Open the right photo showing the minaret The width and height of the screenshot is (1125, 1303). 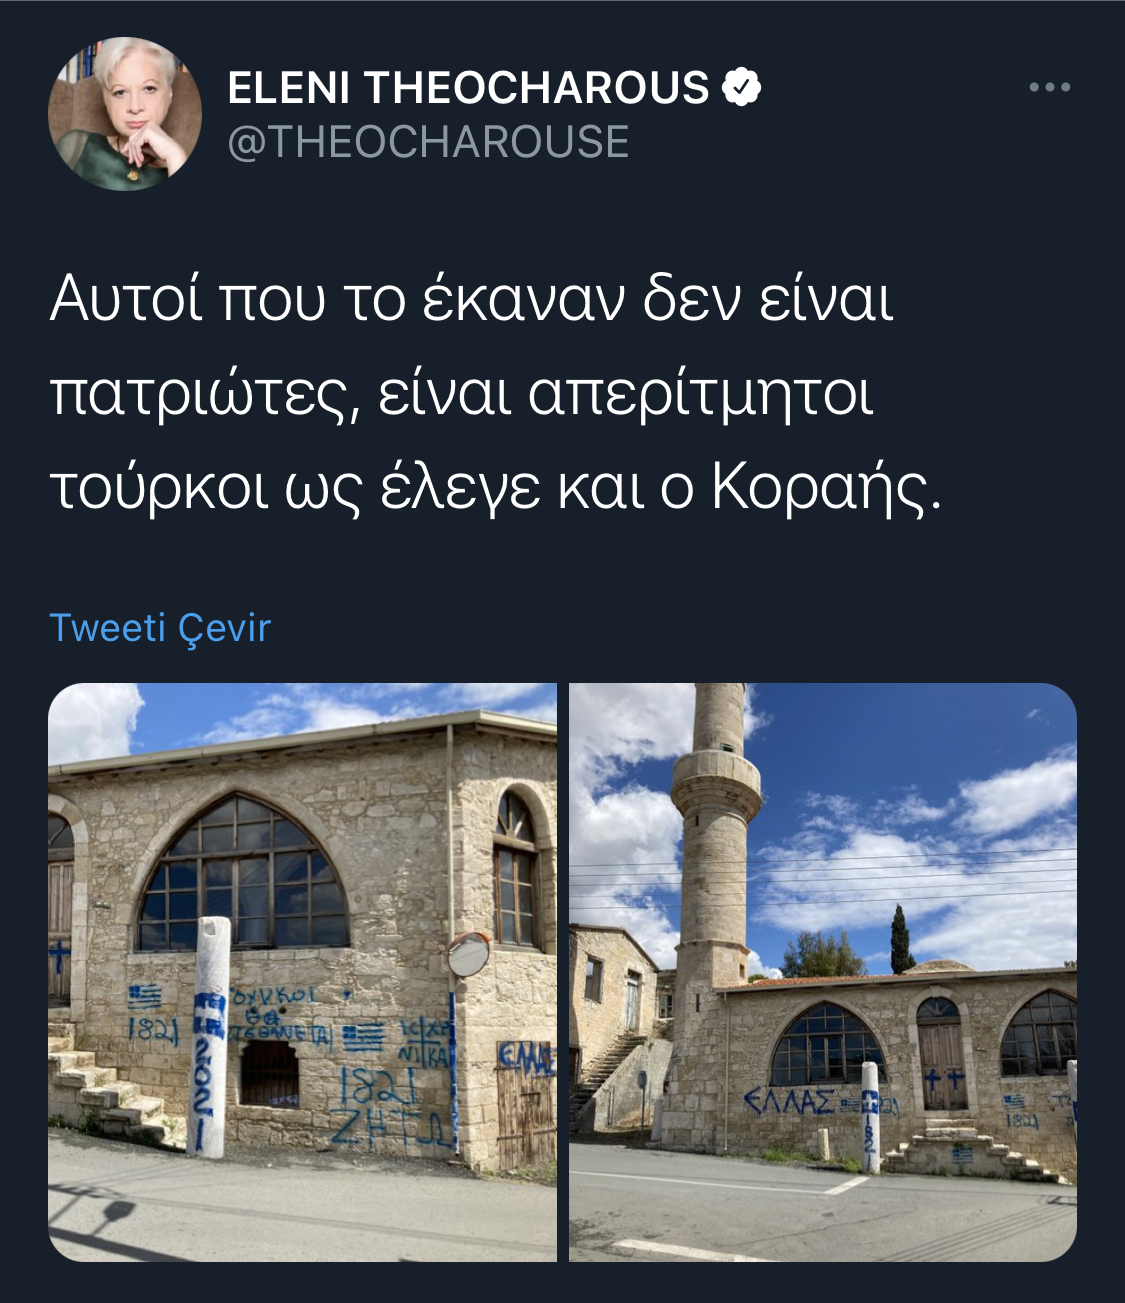tap(823, 972)
